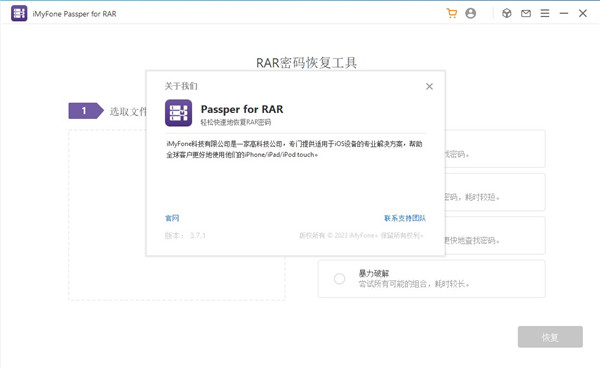Click the cube icon in title bar
Screen dimensions: 600x368
point(507,13)
